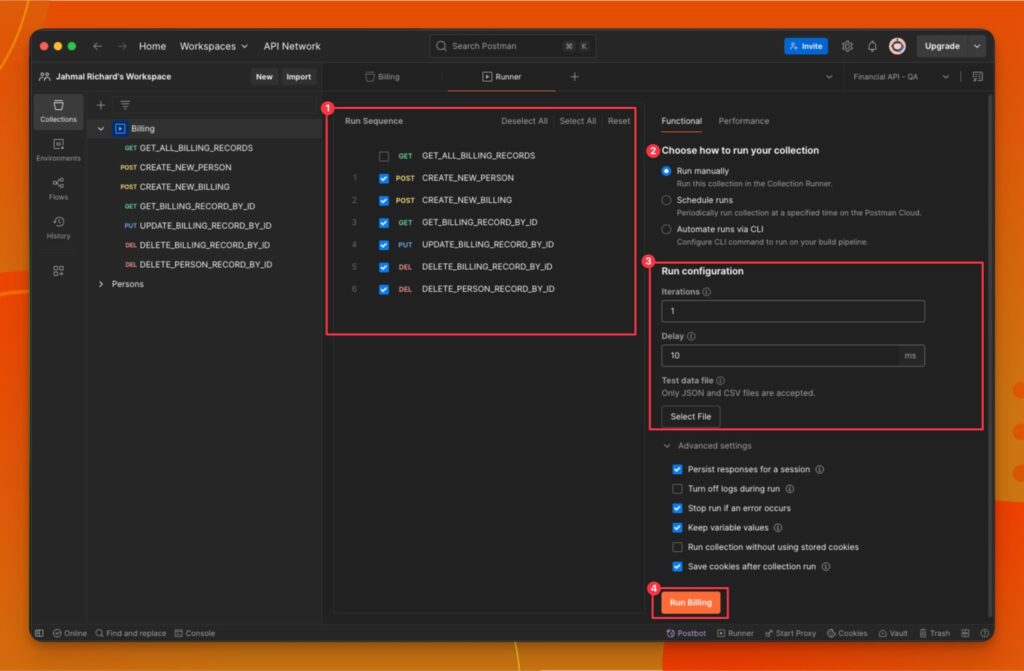Open the Workspaces dropdown
This screenshot has width=1024, height=671.
click(x=214, y=46)
